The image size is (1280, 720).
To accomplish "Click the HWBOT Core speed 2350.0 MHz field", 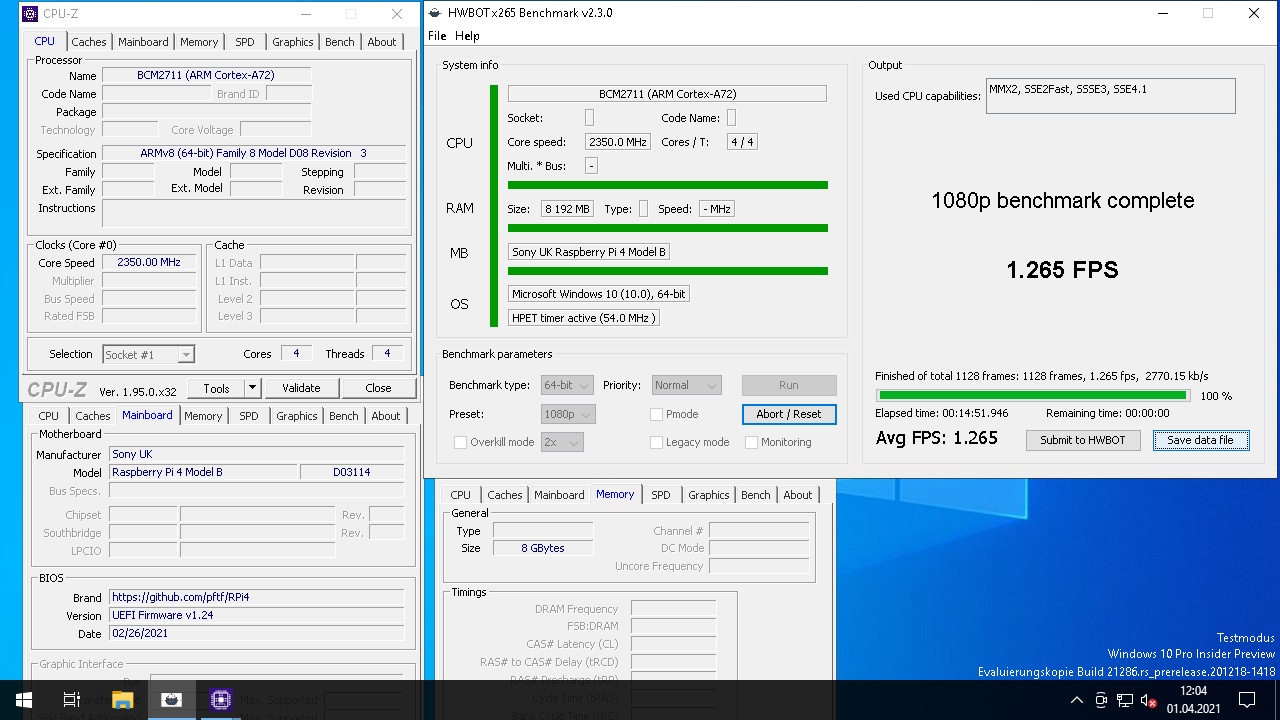I will coord(619,142).
